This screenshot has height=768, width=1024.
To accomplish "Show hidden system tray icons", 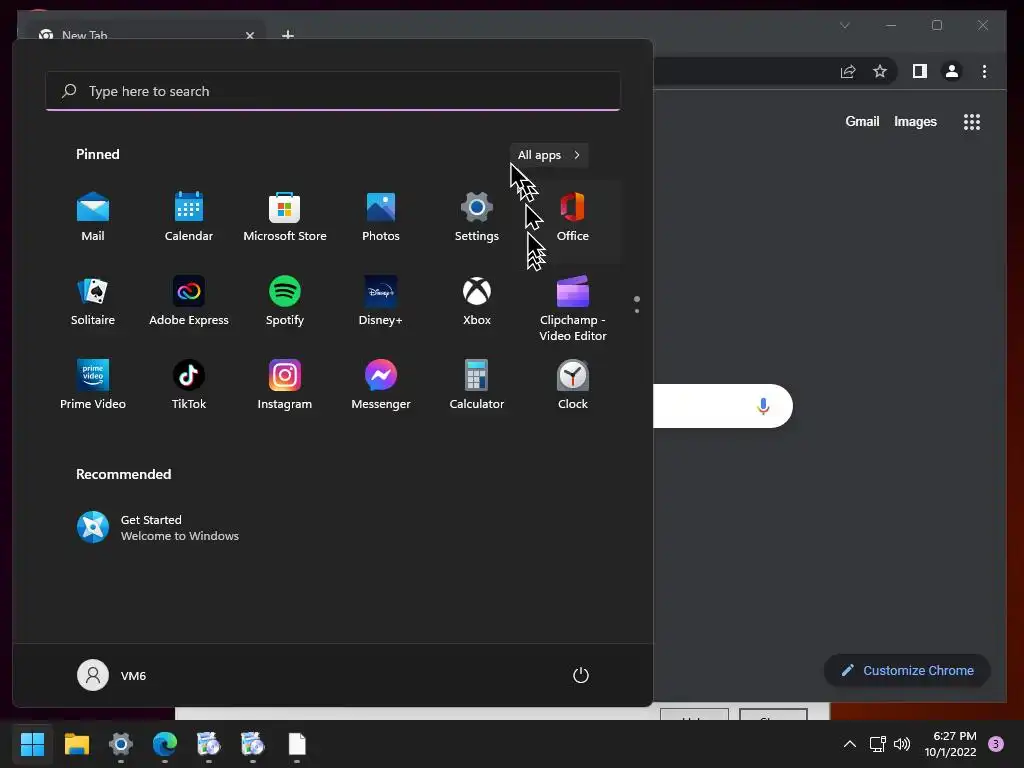I will [850, 744].
